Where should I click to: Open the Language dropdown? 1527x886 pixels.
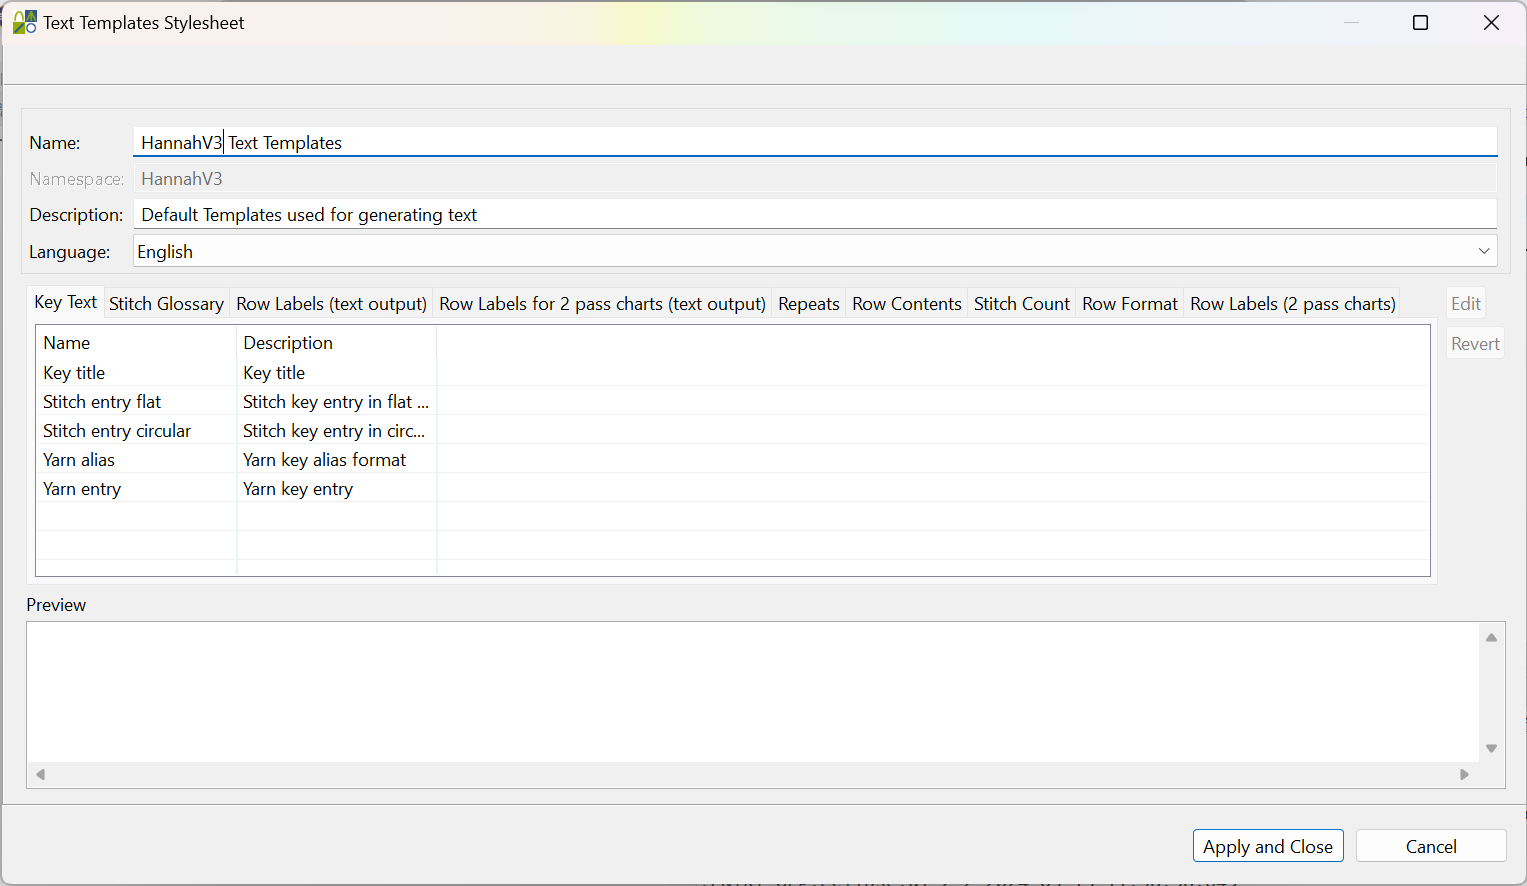point(814,252)
